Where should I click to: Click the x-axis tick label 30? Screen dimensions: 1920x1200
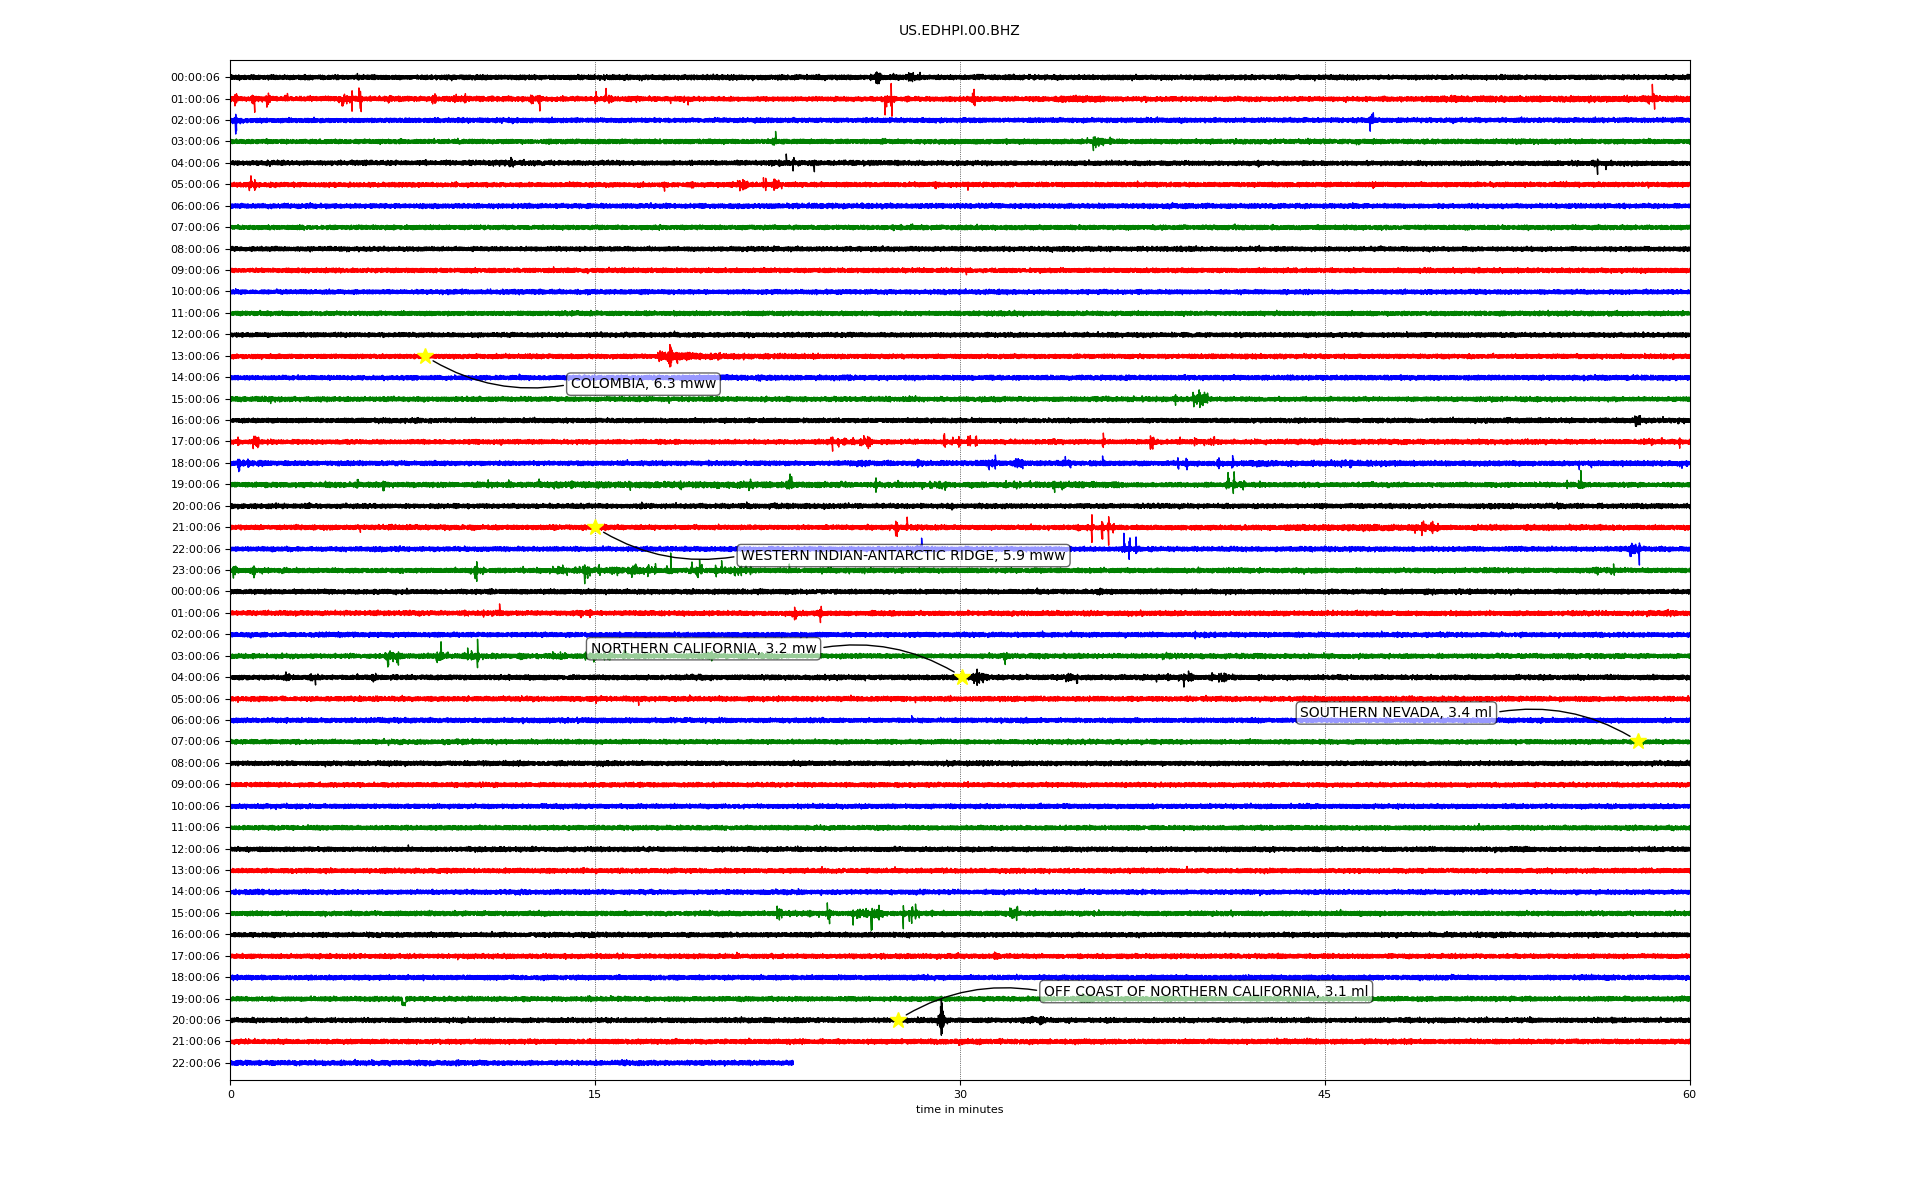[x=960, y=1094]
